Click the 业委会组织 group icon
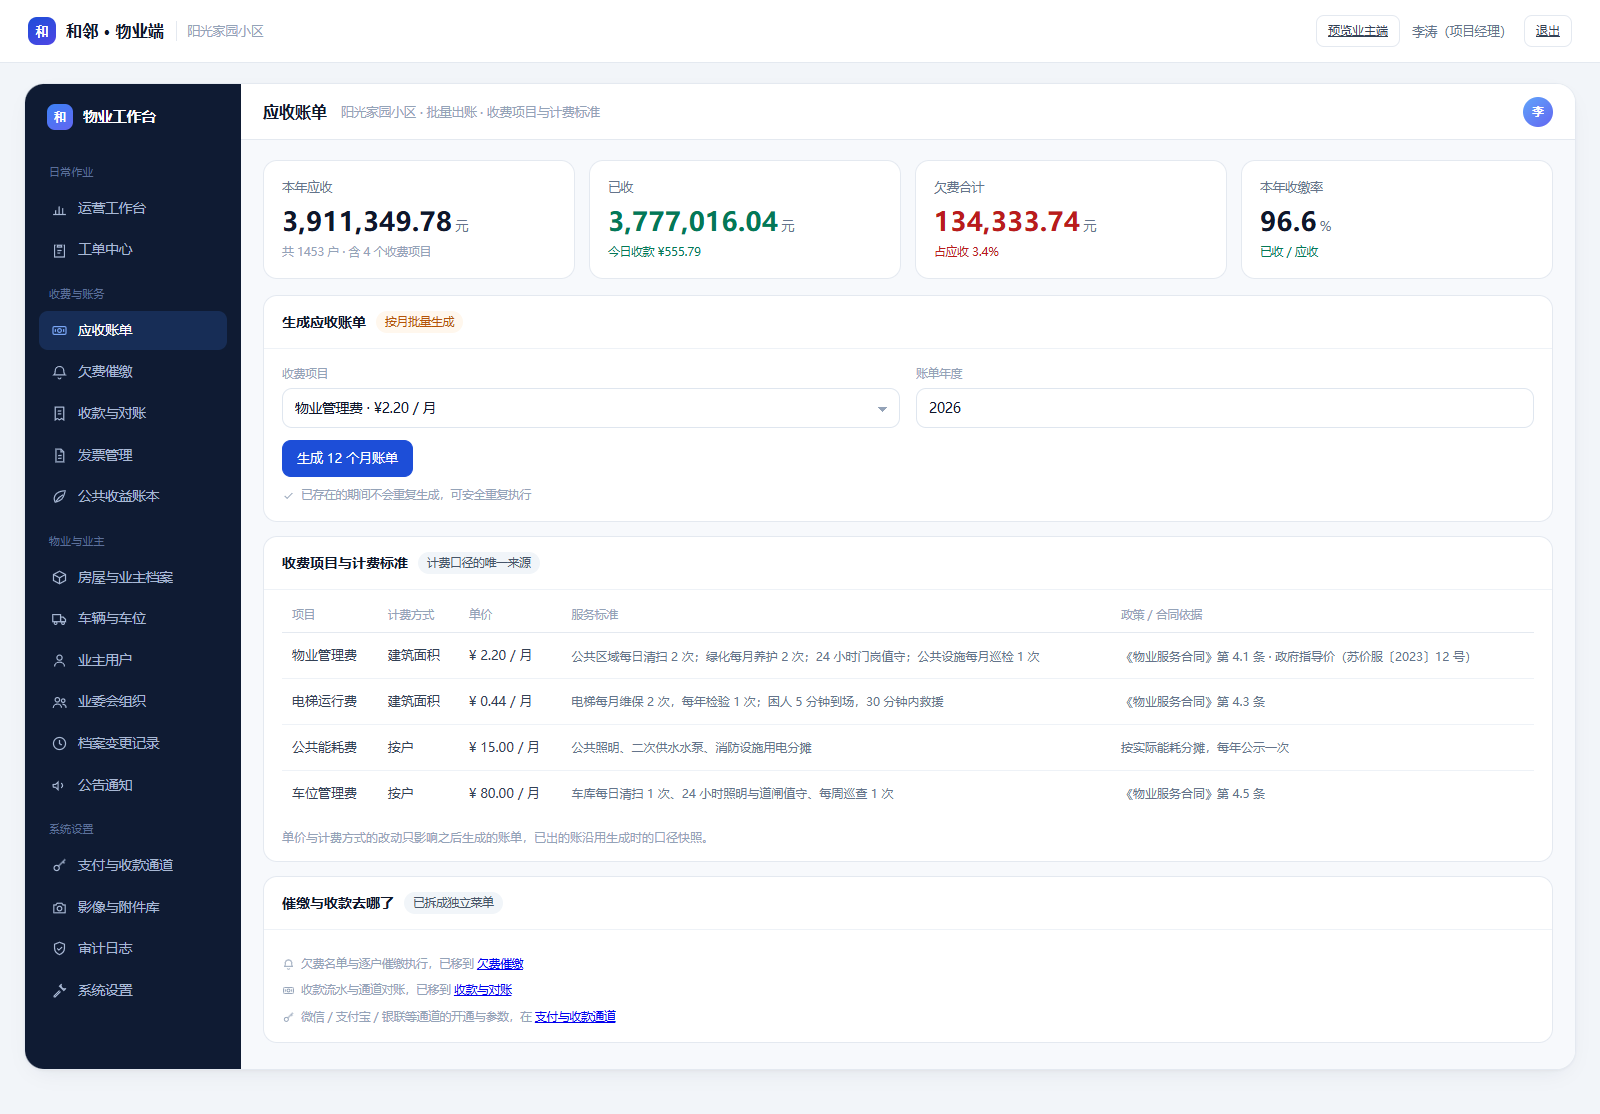The height and width of the screenshot is (1114, 1600). click(59, 702)
